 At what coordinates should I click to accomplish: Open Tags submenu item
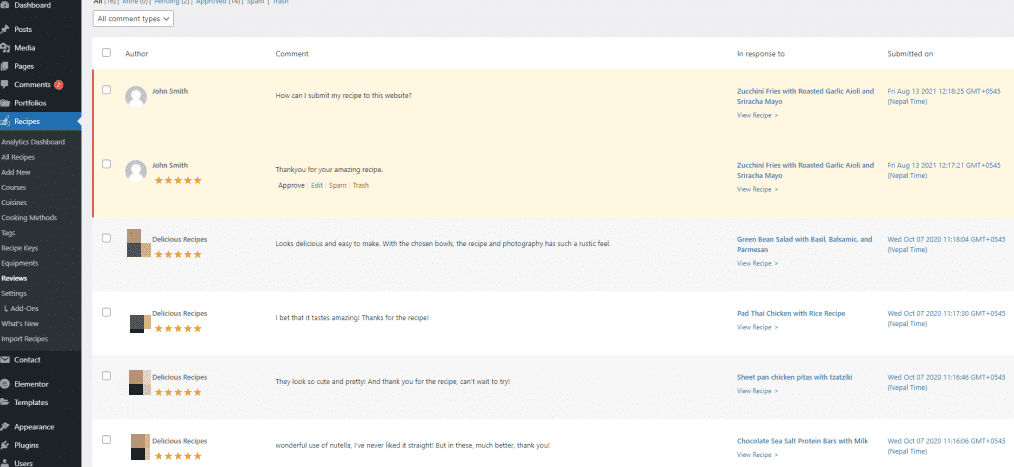8,233
